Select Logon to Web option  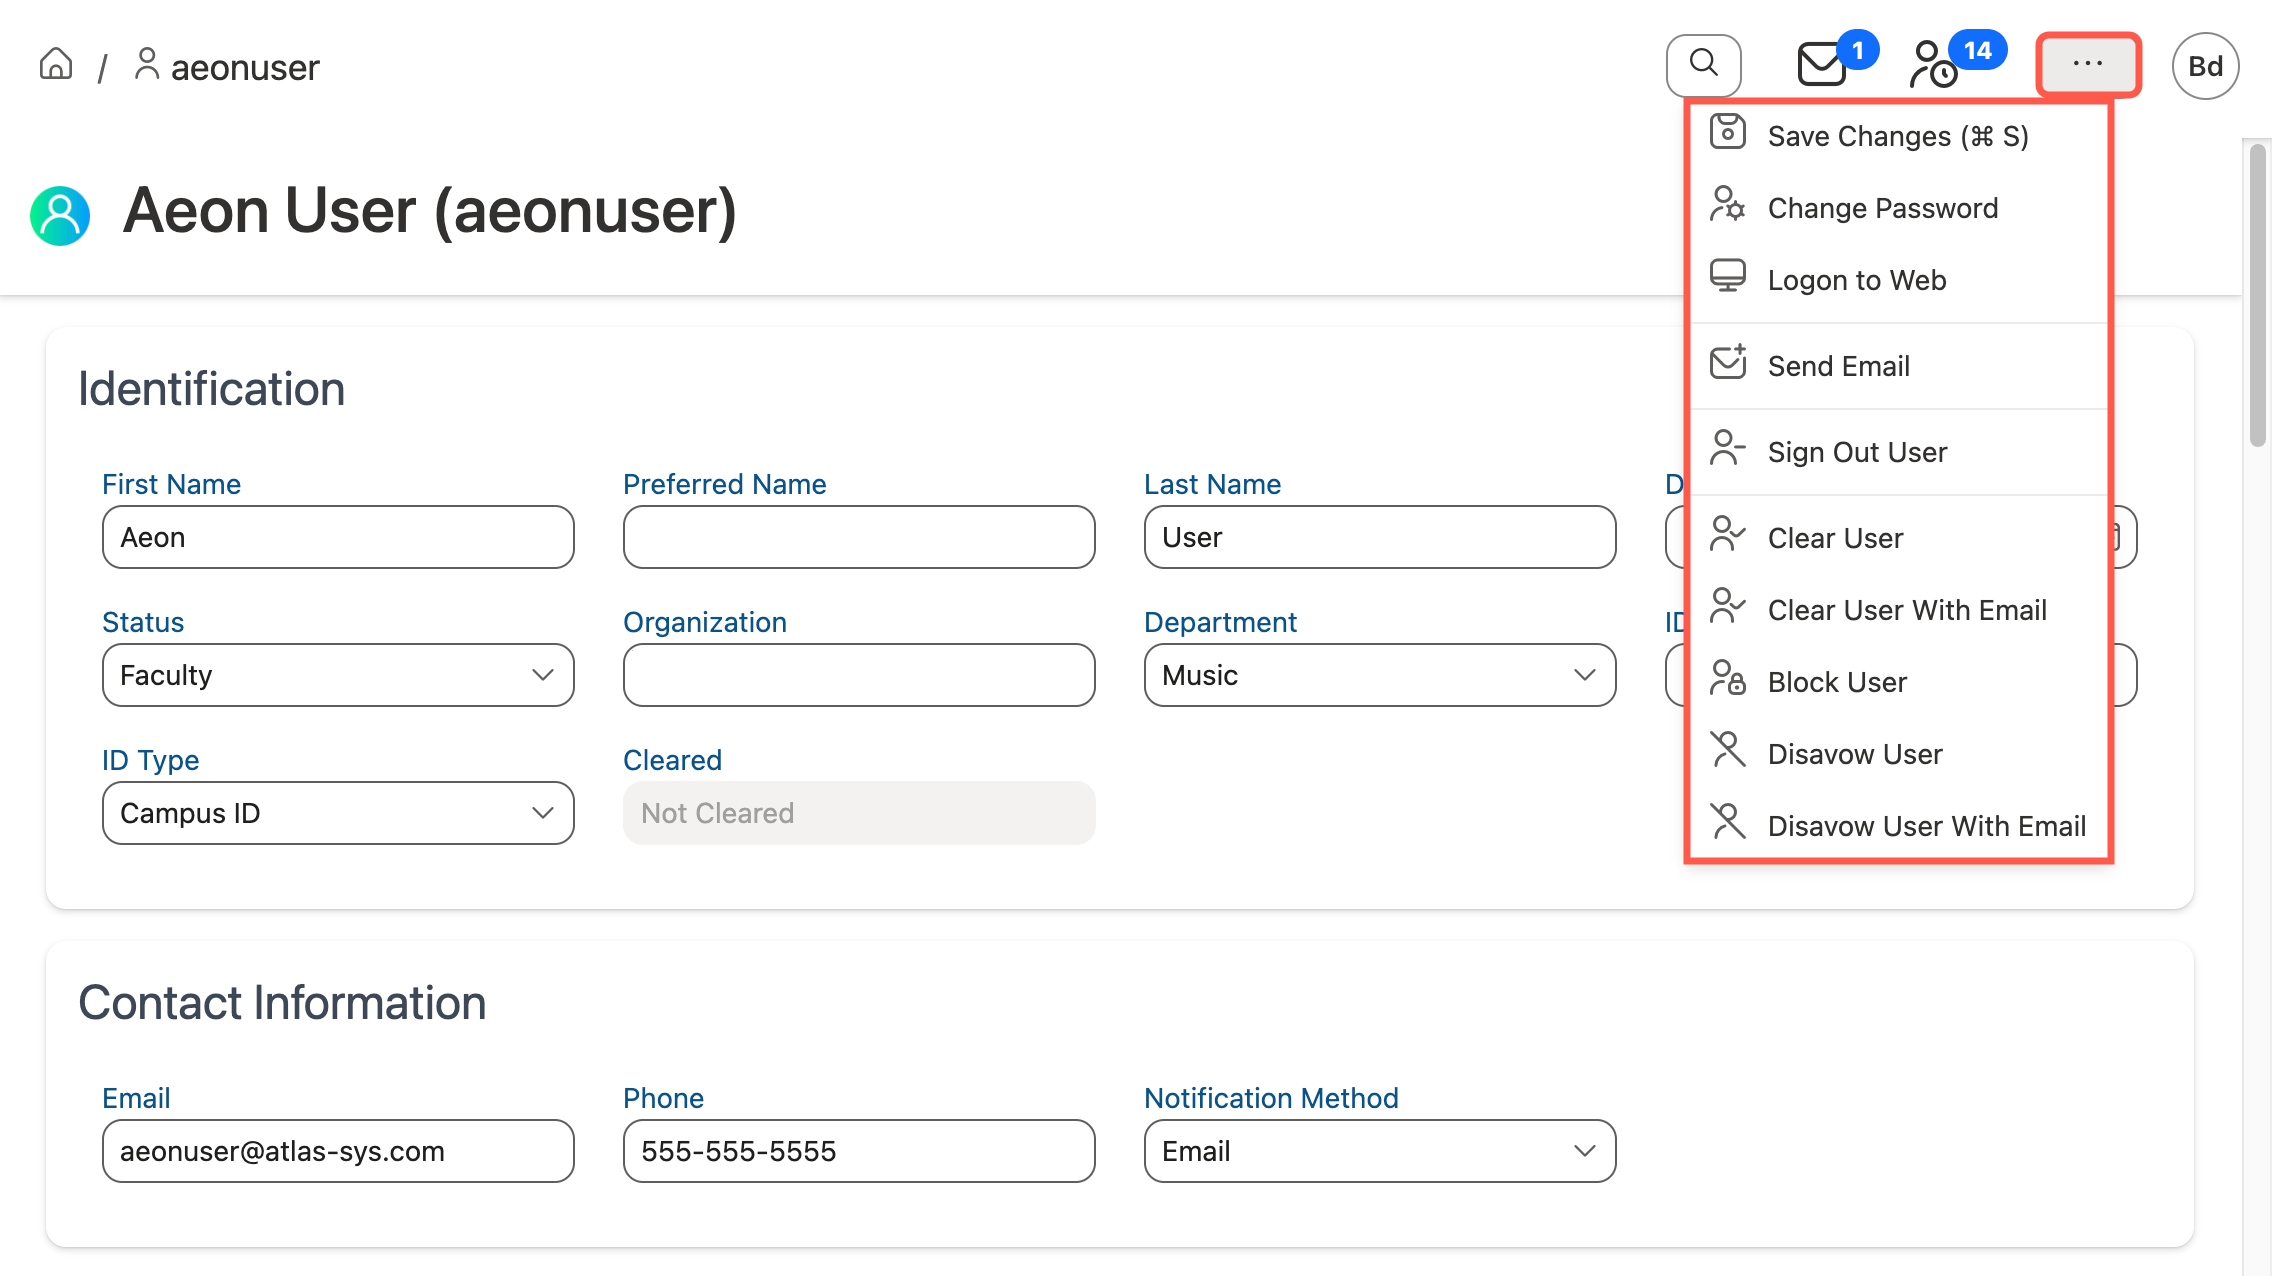(x=1856, y=280)
